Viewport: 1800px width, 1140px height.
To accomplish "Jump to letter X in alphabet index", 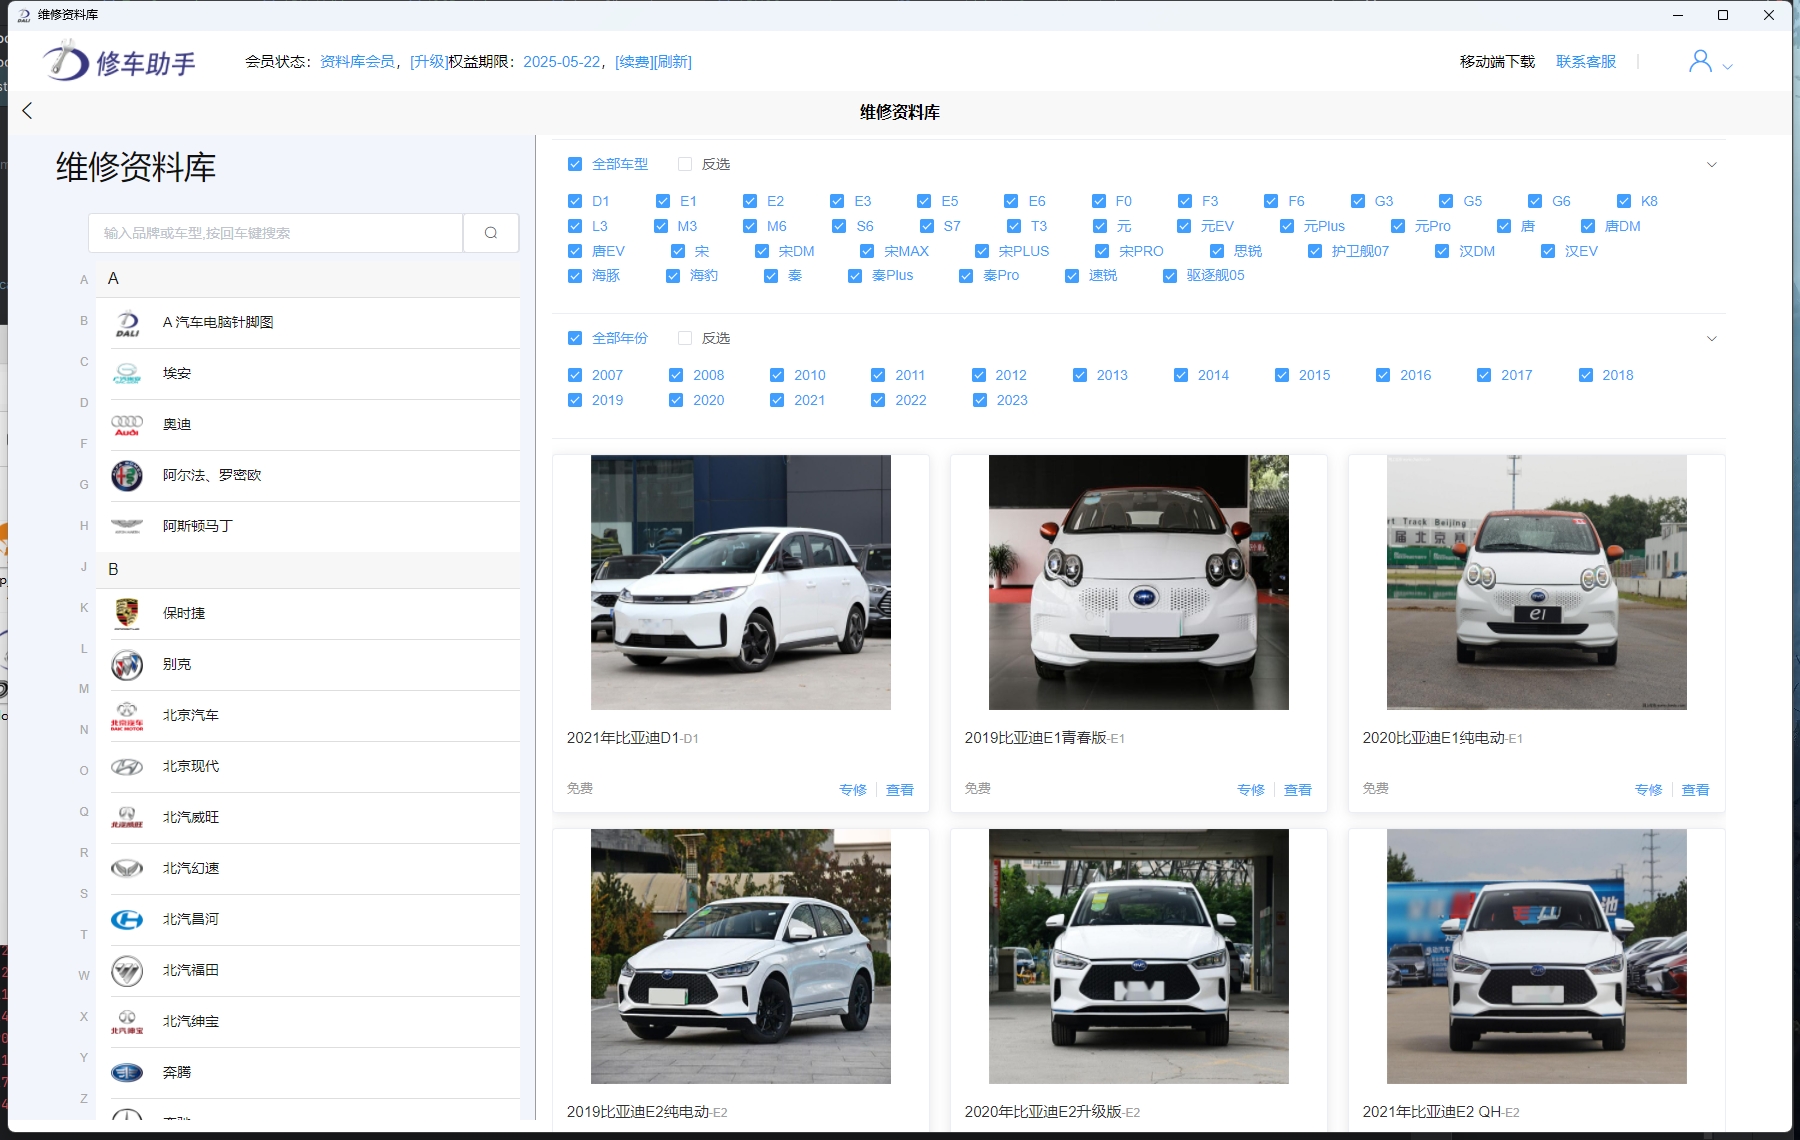I will (x=84, y=1017).
